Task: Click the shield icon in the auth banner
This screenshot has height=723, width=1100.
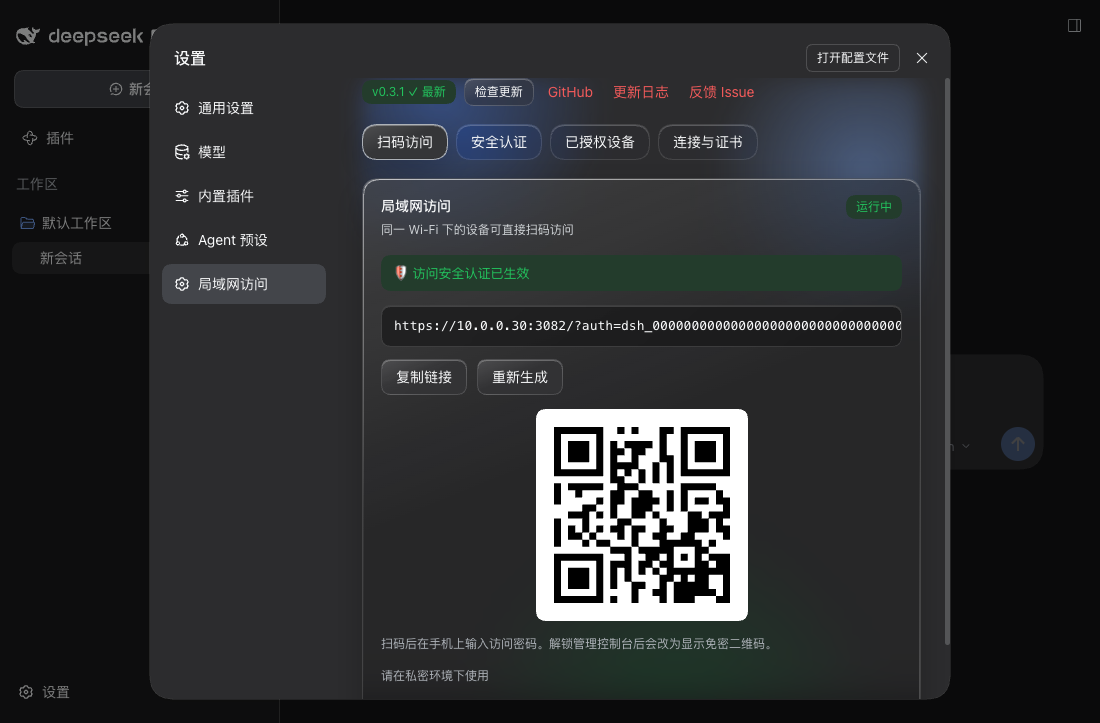Action: [x=401, y=273]
